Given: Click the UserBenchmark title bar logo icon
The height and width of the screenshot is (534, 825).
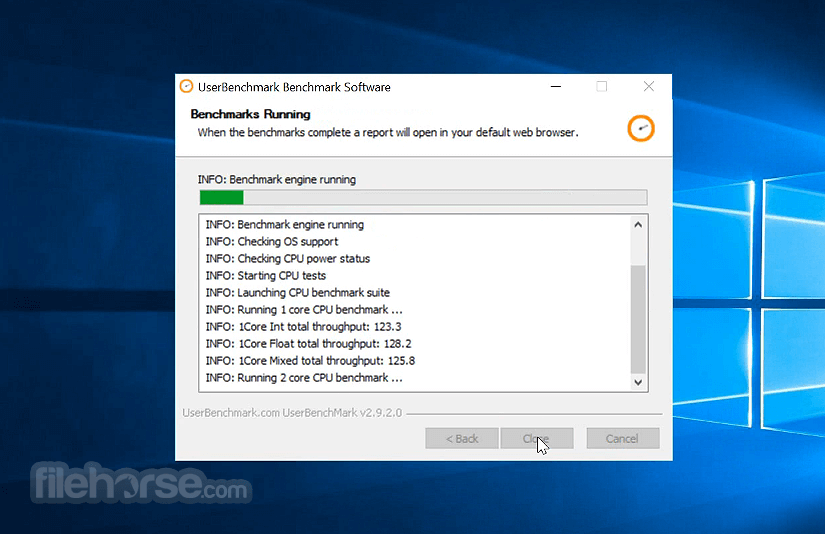Looking at the screenshot, I should pos(186,86).
